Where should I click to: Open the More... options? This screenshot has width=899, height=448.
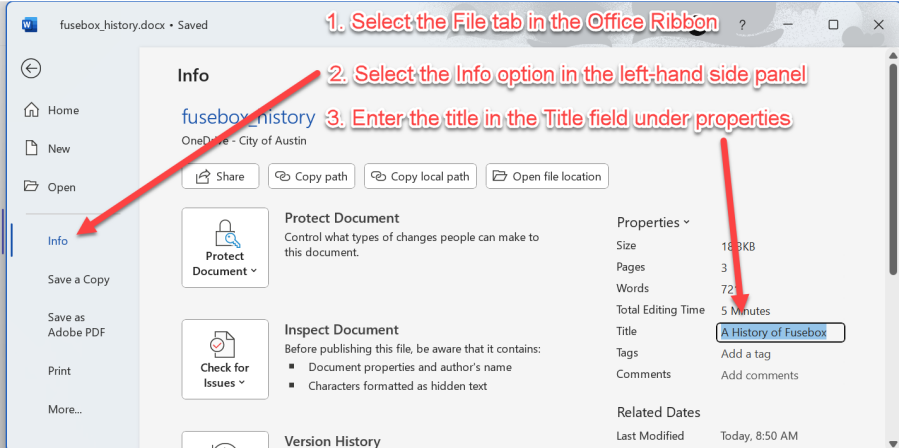(65, 409)
